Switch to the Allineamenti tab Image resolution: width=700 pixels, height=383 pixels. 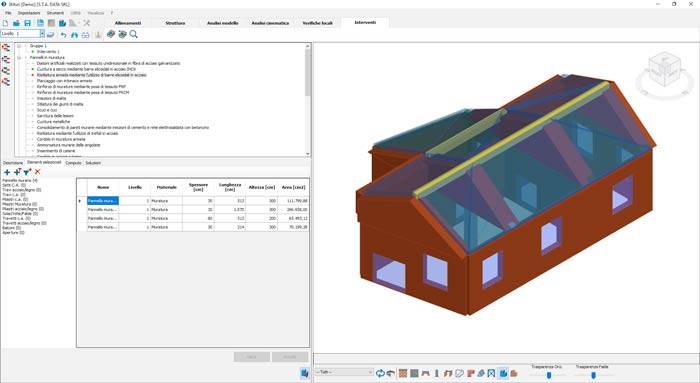point(128,23)
